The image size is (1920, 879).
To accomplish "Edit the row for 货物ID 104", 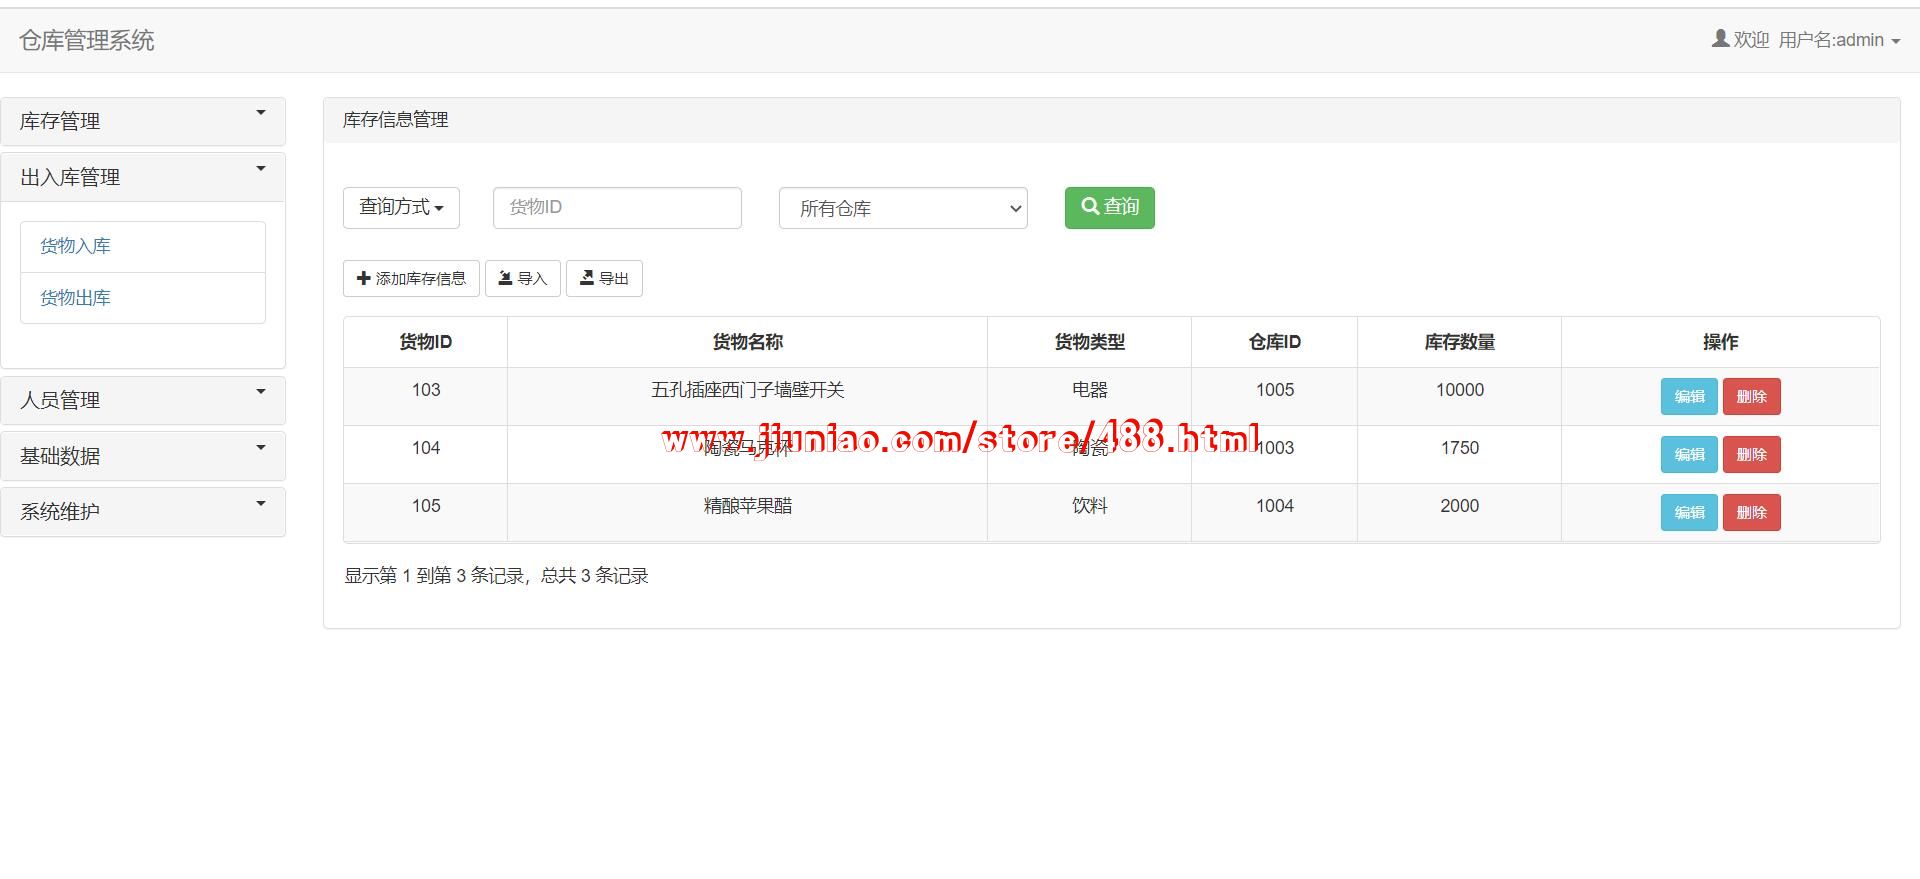I will [x=1689, y=454].
